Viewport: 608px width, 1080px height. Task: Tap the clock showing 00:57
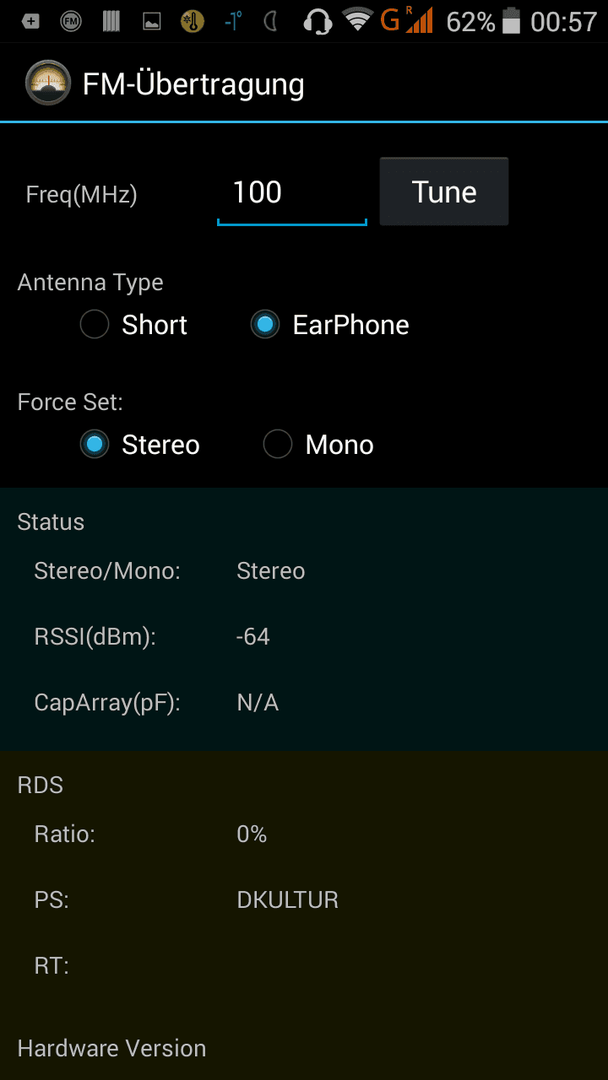(563, 22)
